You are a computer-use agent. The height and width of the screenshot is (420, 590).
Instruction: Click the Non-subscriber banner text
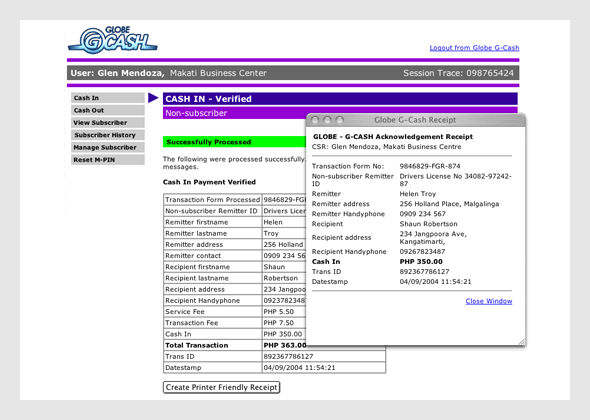[196, 113]
